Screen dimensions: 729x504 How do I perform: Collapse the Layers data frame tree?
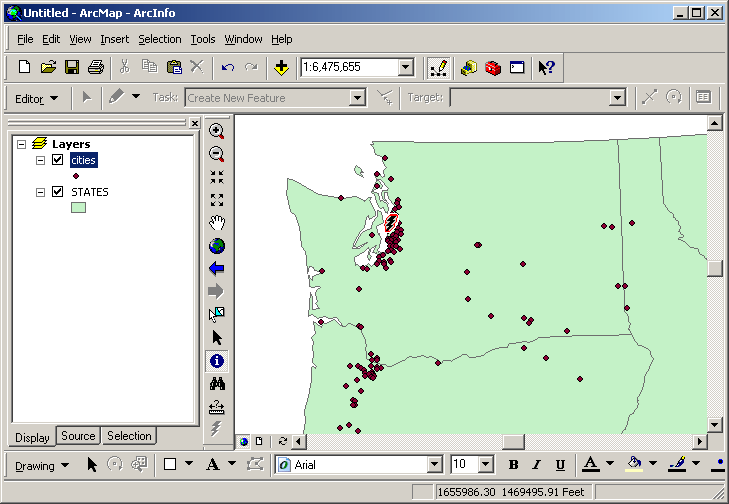pyautogui.click(x=21, y=144)
